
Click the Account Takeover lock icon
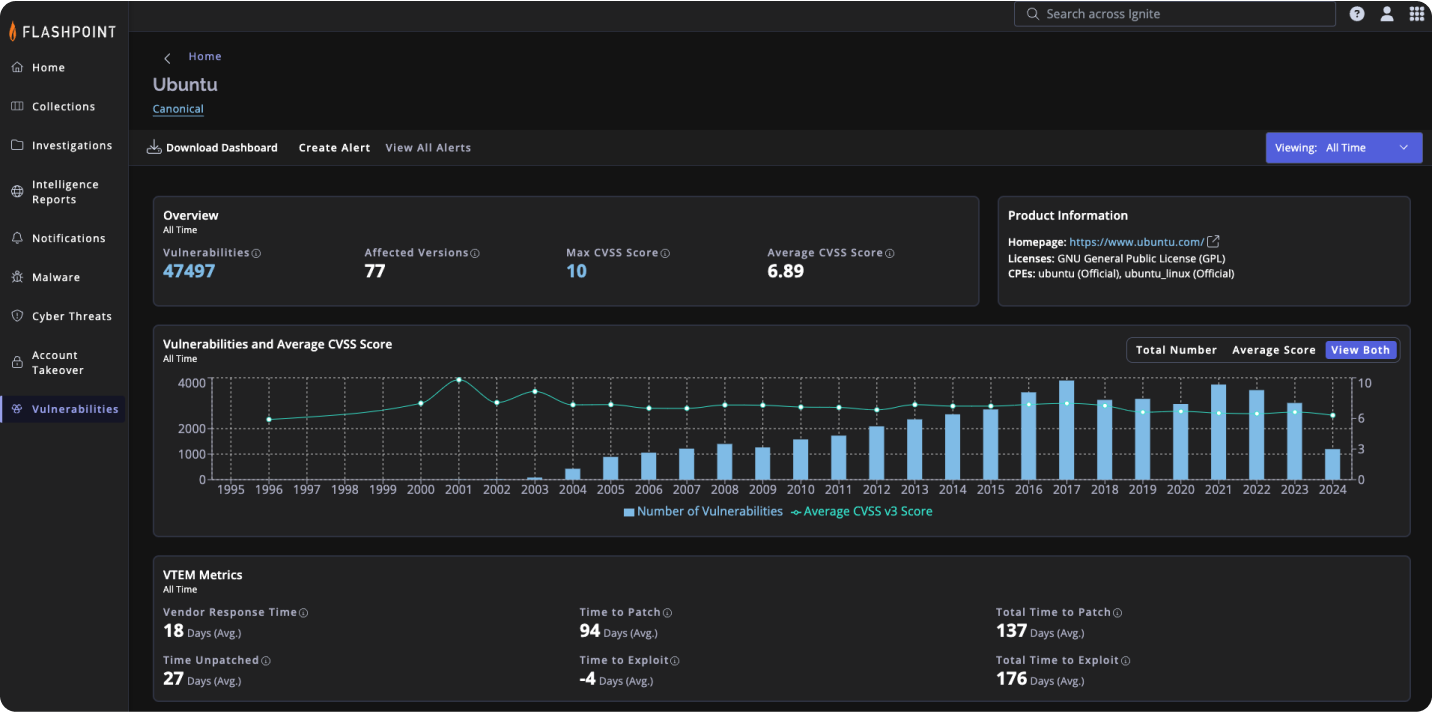(17, 363)
